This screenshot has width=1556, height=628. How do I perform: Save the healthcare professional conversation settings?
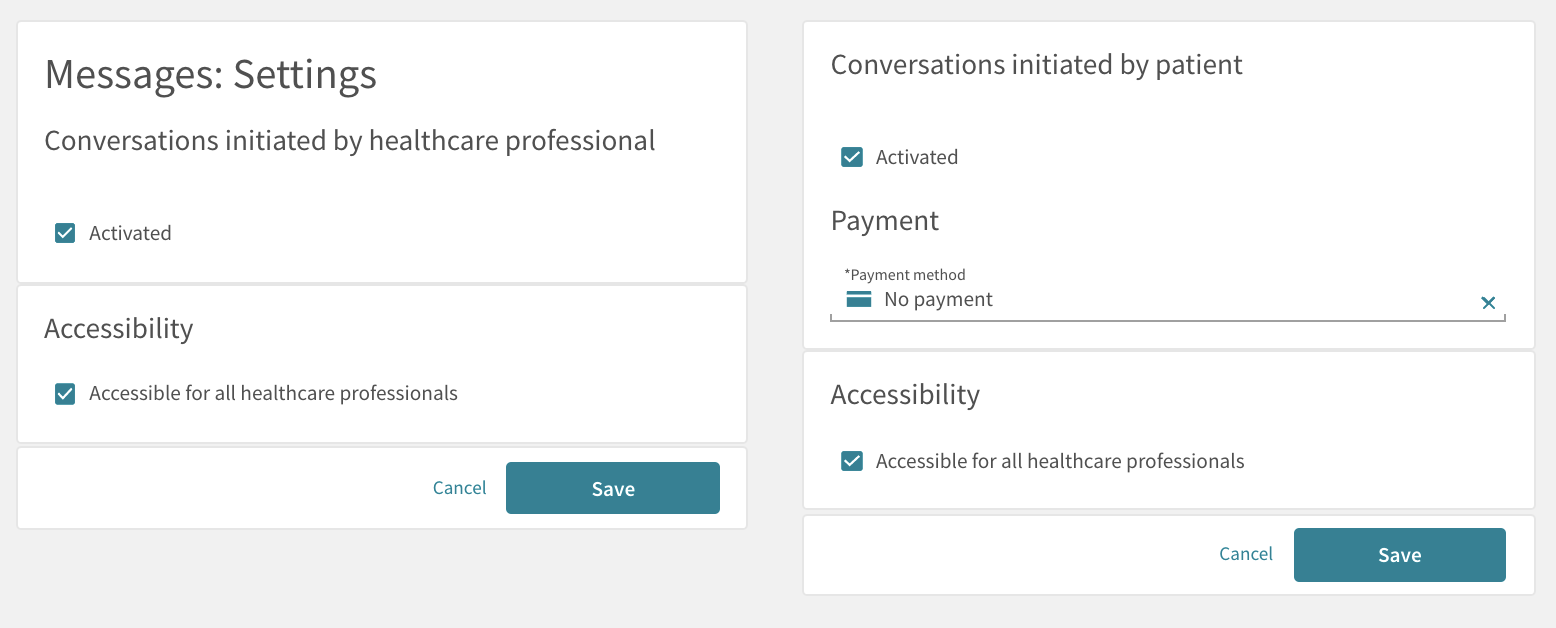(x=613, y=488)
